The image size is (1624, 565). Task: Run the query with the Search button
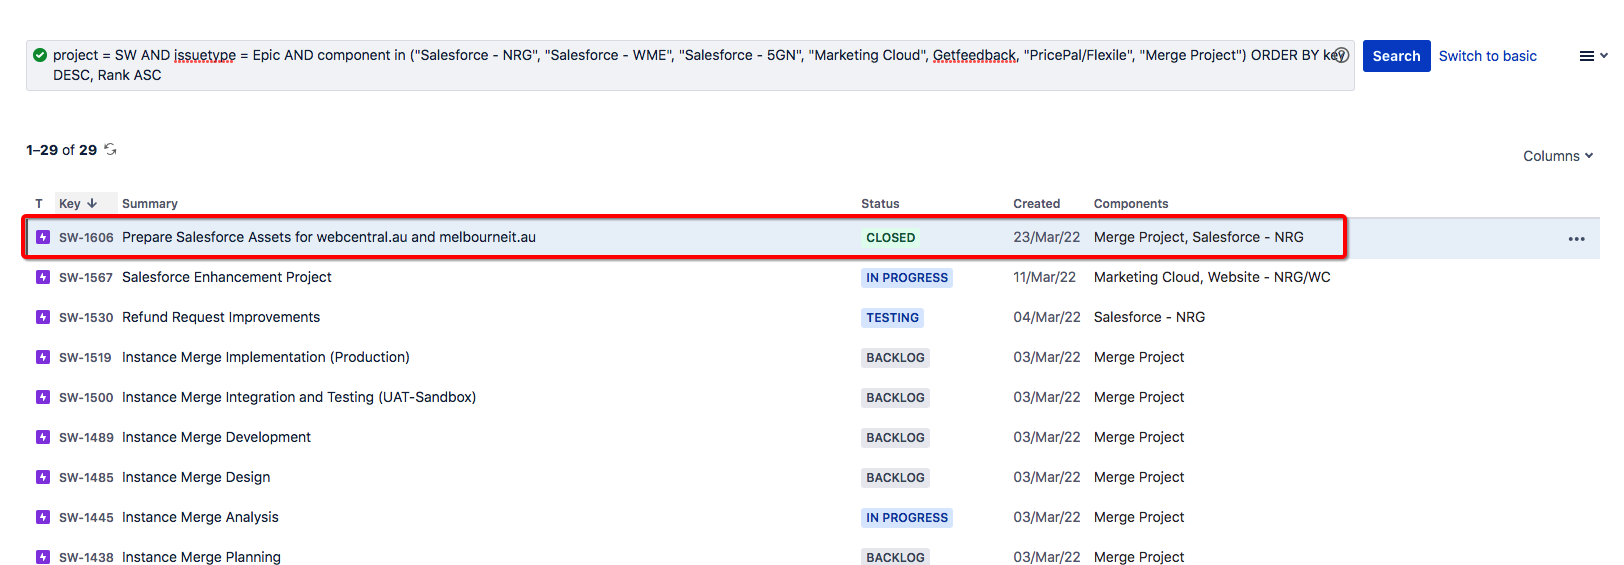coord(1396,56)
